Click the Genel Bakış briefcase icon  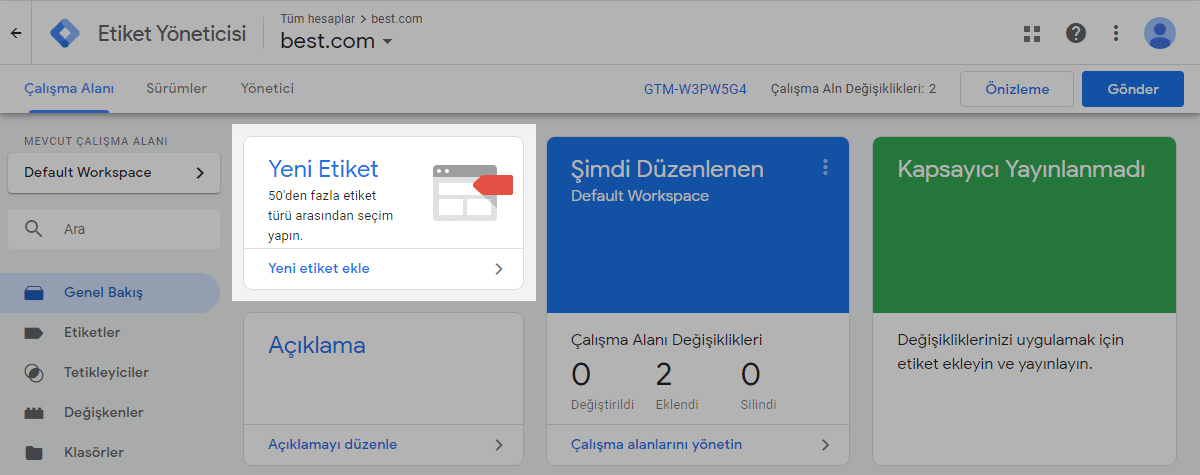pyautogui.click(x=34, y=293)
